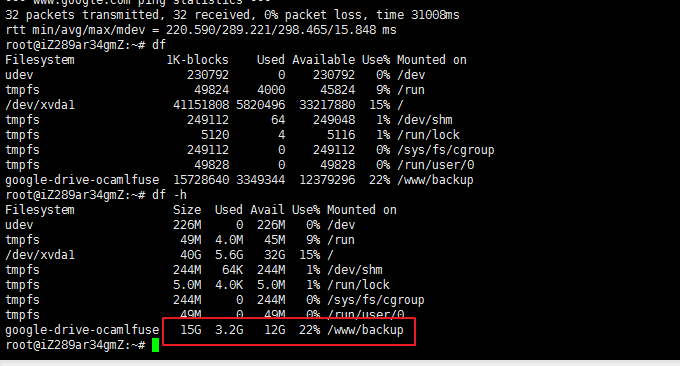Click value '33217880' available blocks
680x366 pixels.
(x=327, y=105)
